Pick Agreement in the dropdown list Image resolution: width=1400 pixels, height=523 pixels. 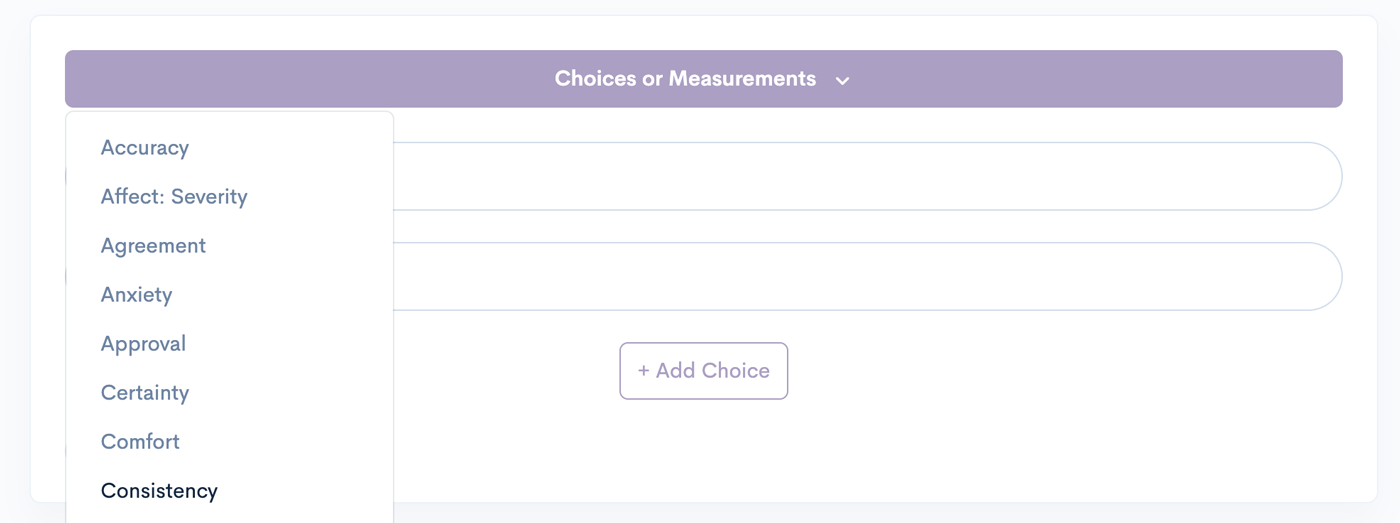coord(153,246)
